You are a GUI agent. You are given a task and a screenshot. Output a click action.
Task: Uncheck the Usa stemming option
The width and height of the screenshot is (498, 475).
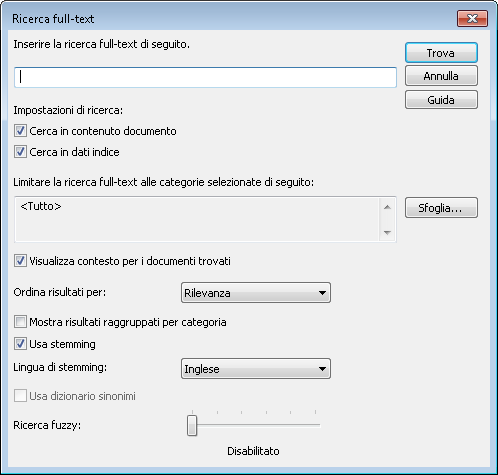pos(20,344)
